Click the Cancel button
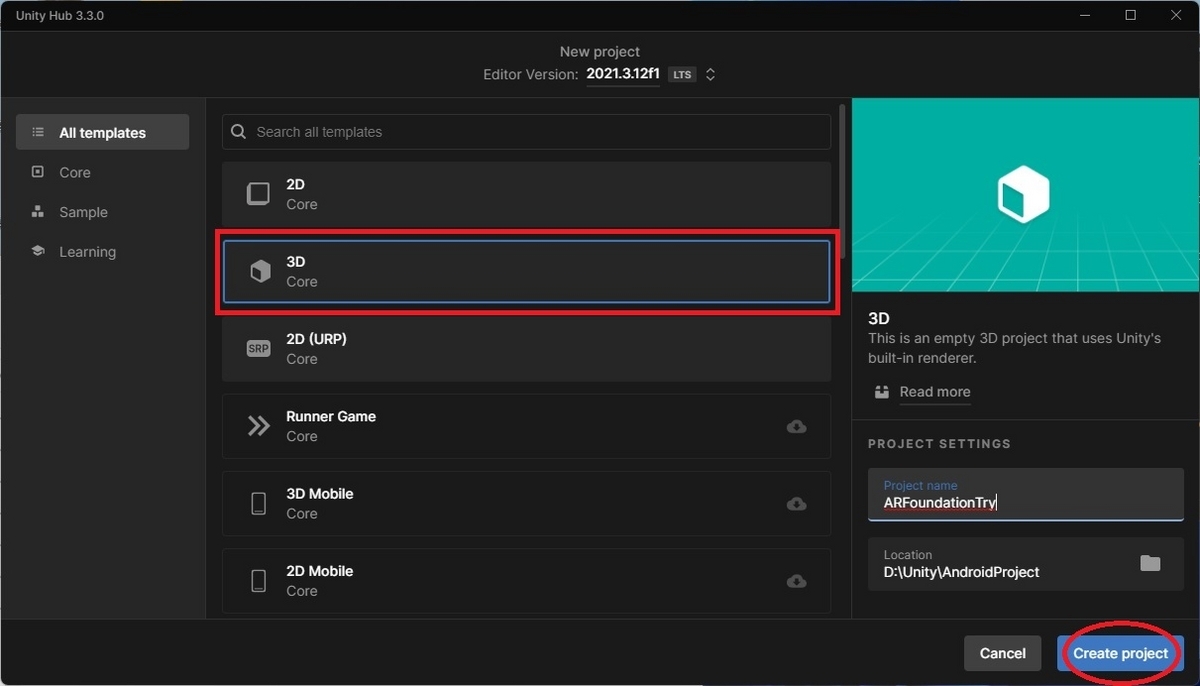The width and height of the screenshot is (1200, 686). pos(1003,653)
